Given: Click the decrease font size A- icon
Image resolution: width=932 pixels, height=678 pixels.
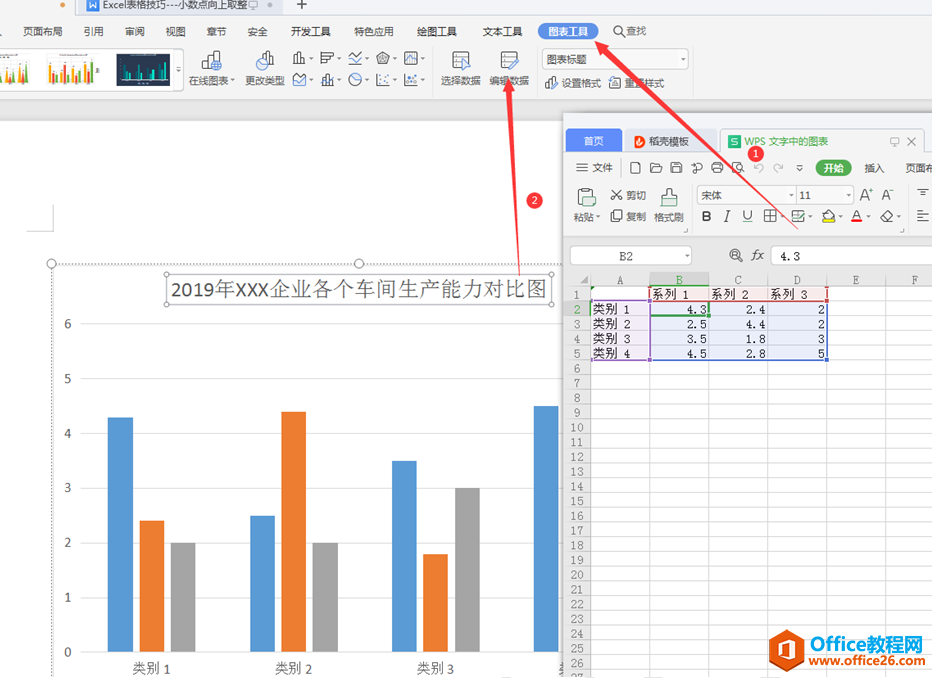Looking at the screenshot, I should coord(887,195).
